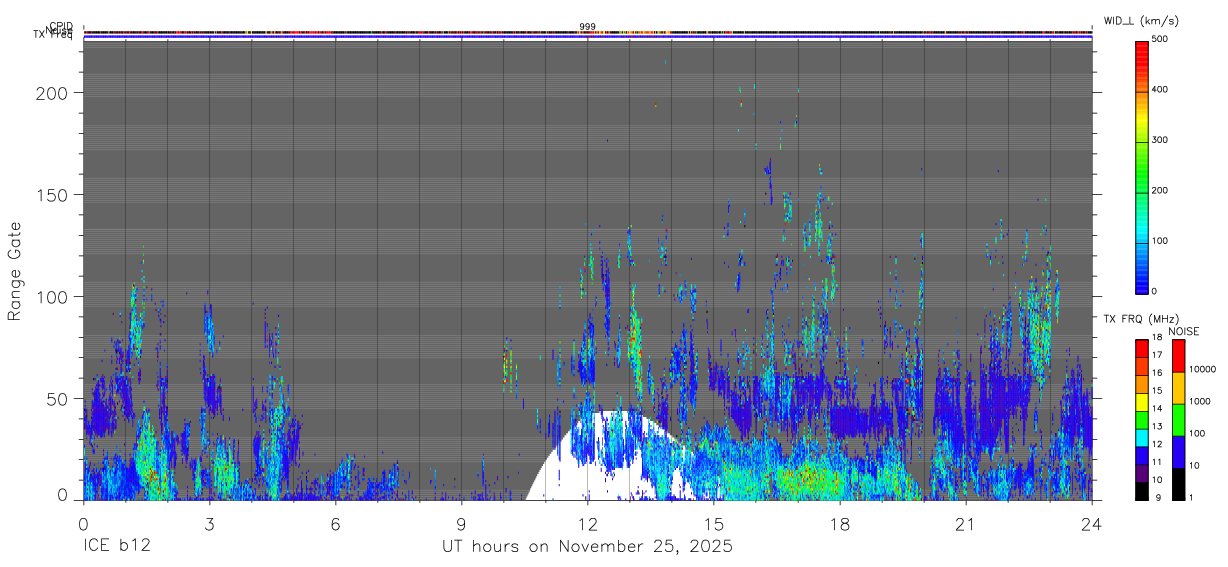
Task: Click the '100' tick on the Range Gate axis
Action: (52, 296)
